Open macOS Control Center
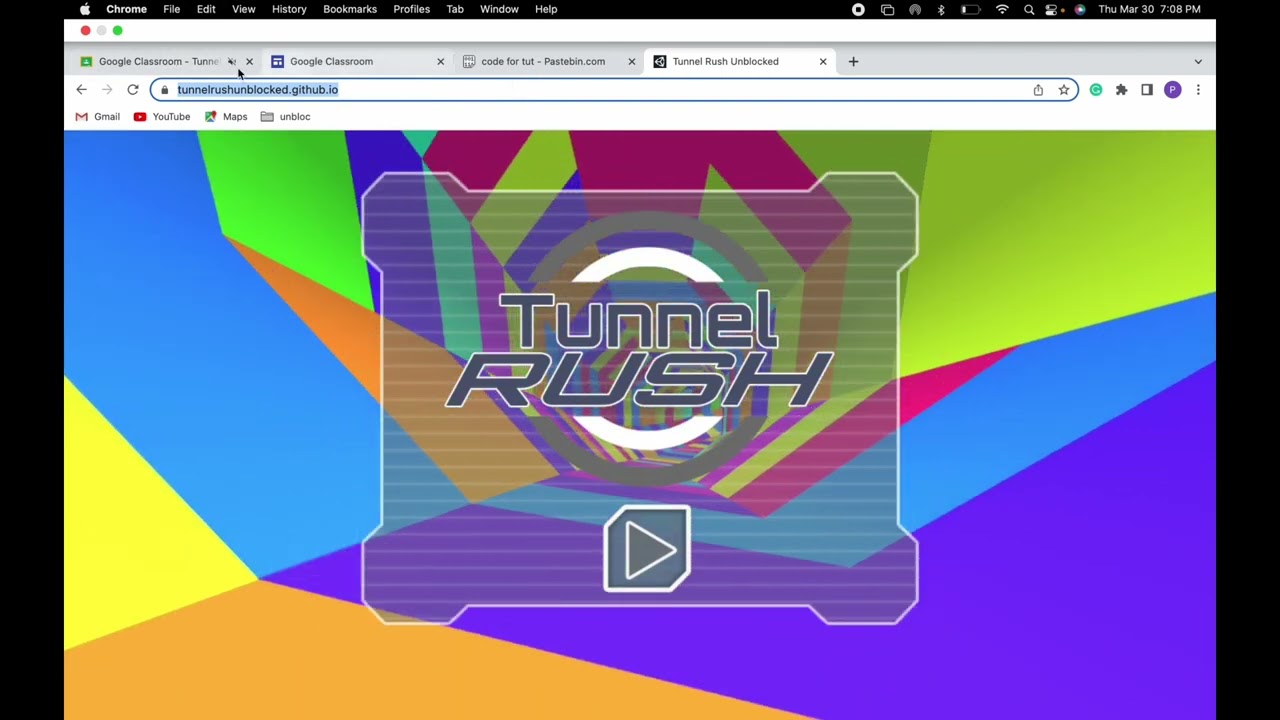The image size is (1280, 720). (1053, 9)
